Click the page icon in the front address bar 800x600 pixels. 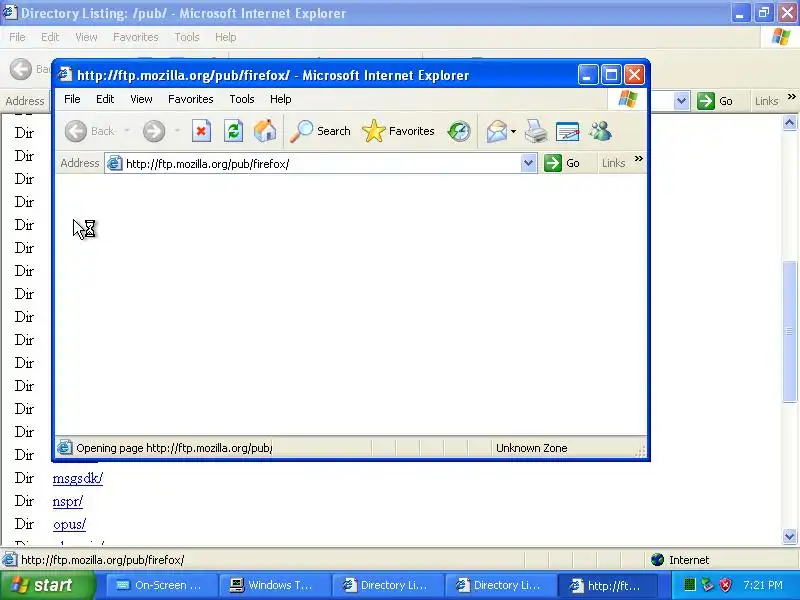pyautogui.click(x=114, y=163)
